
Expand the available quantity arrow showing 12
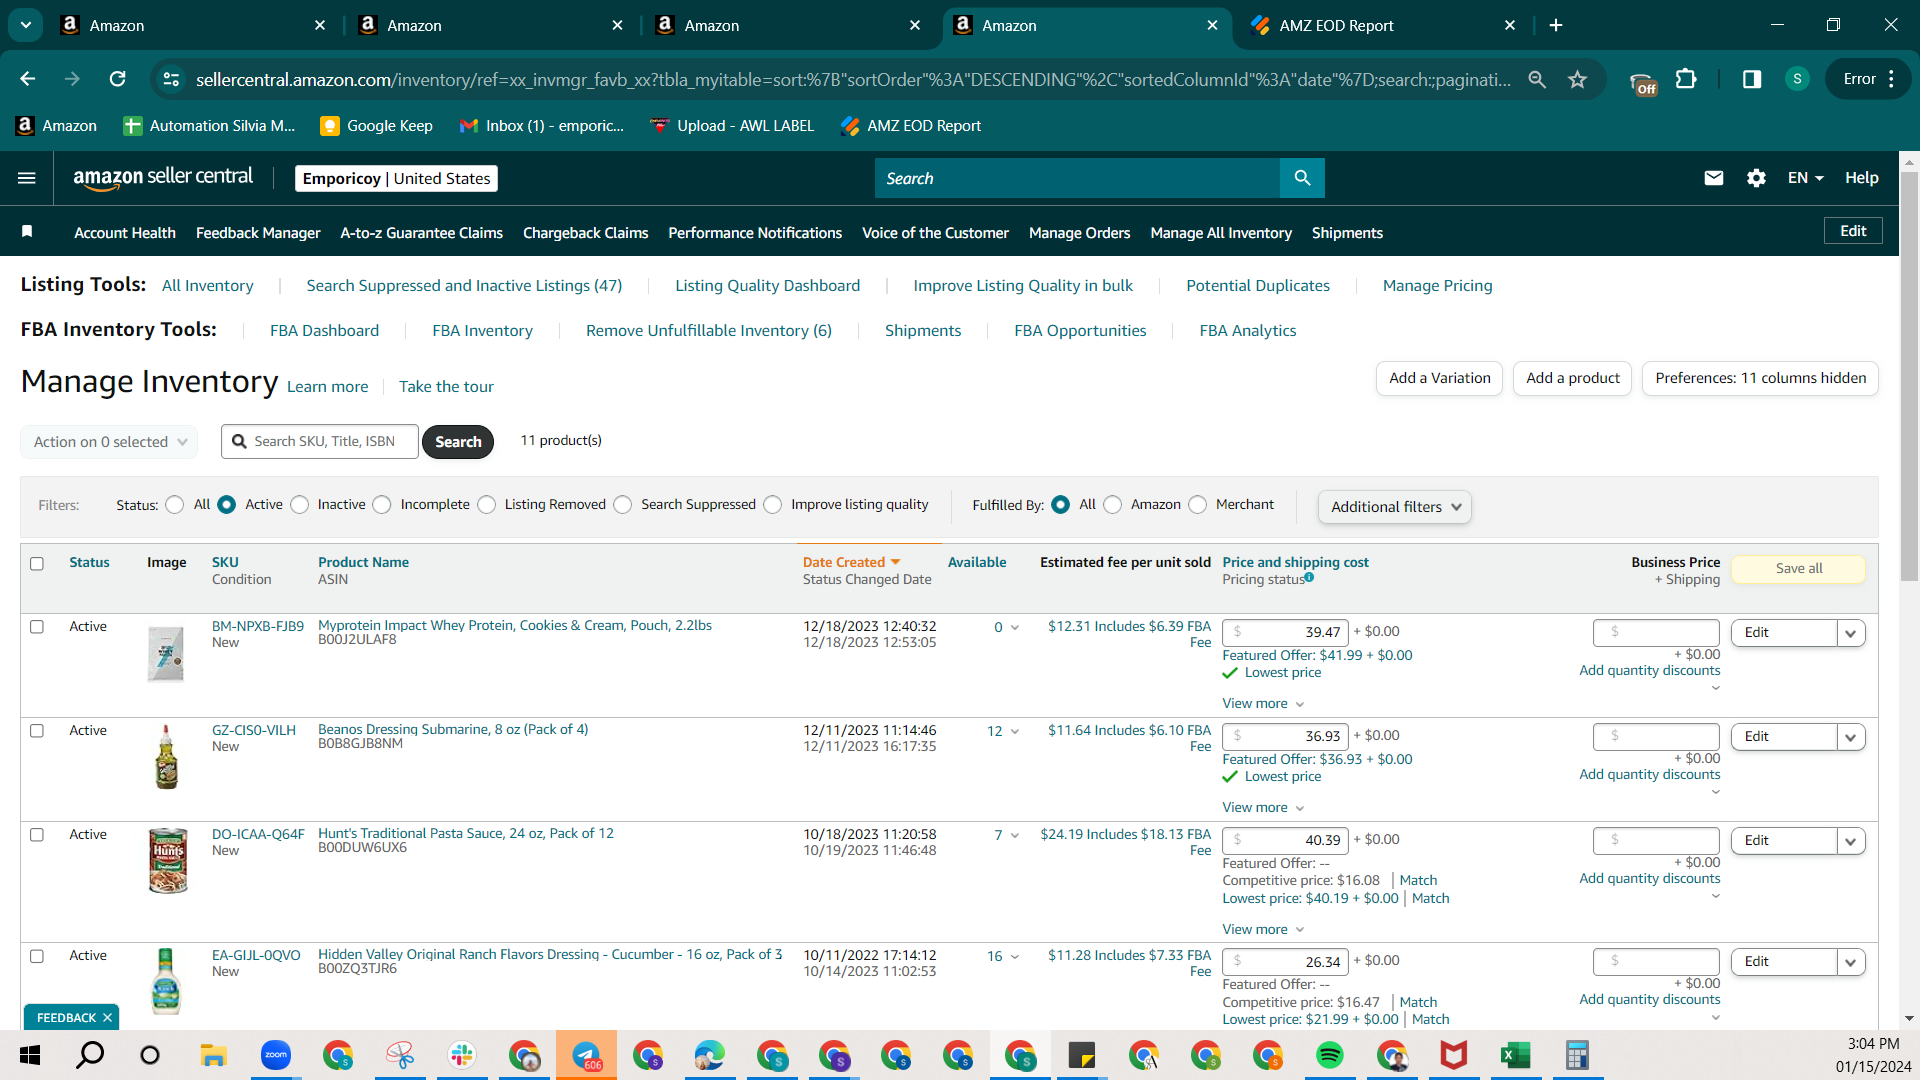point(1015,731)
